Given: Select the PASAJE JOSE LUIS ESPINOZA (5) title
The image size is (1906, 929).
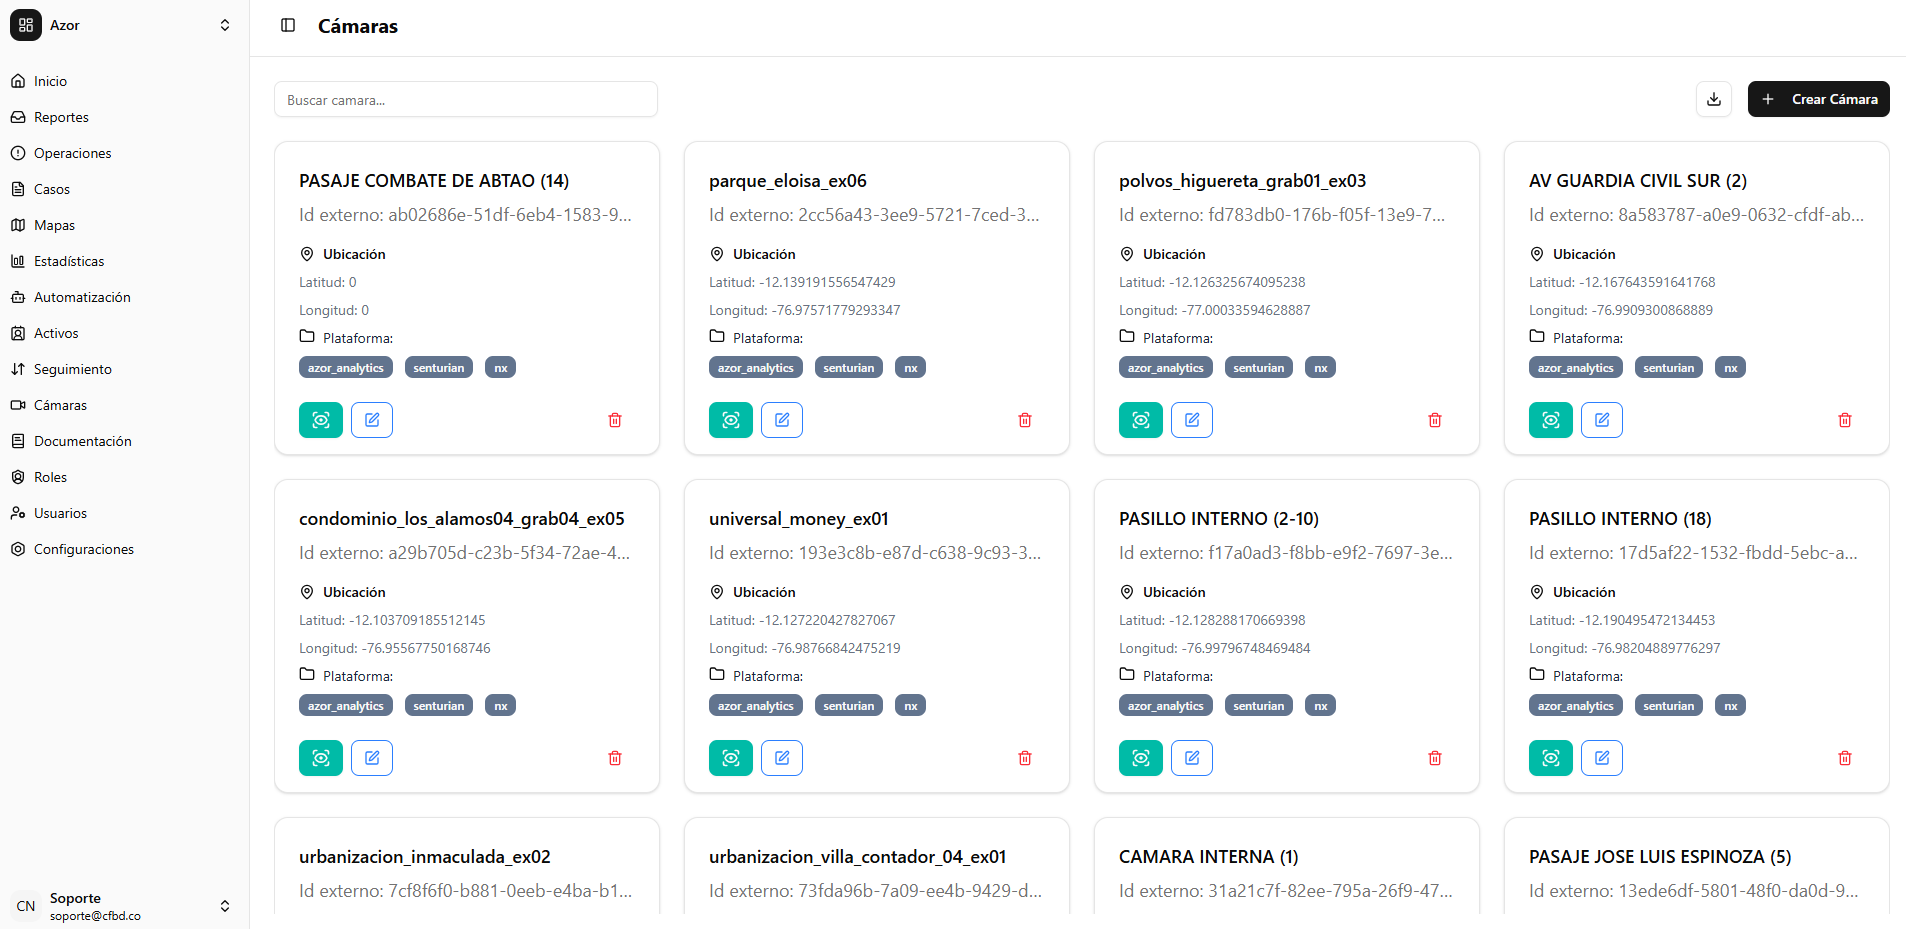Looking at the screenshot, I should pos(1660,857).
